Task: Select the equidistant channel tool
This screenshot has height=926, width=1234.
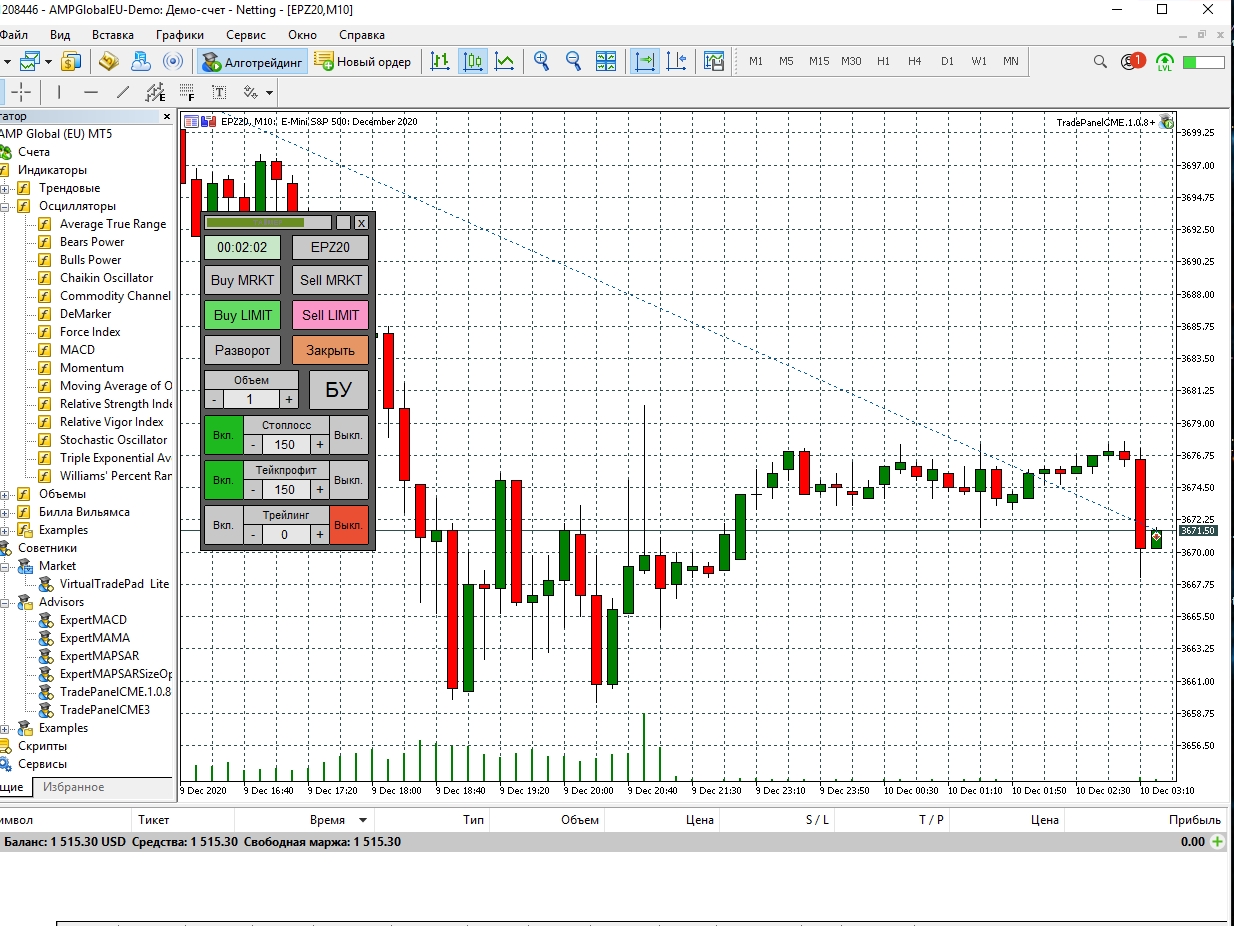Action: pyautogui.click(x=155, y=92)
